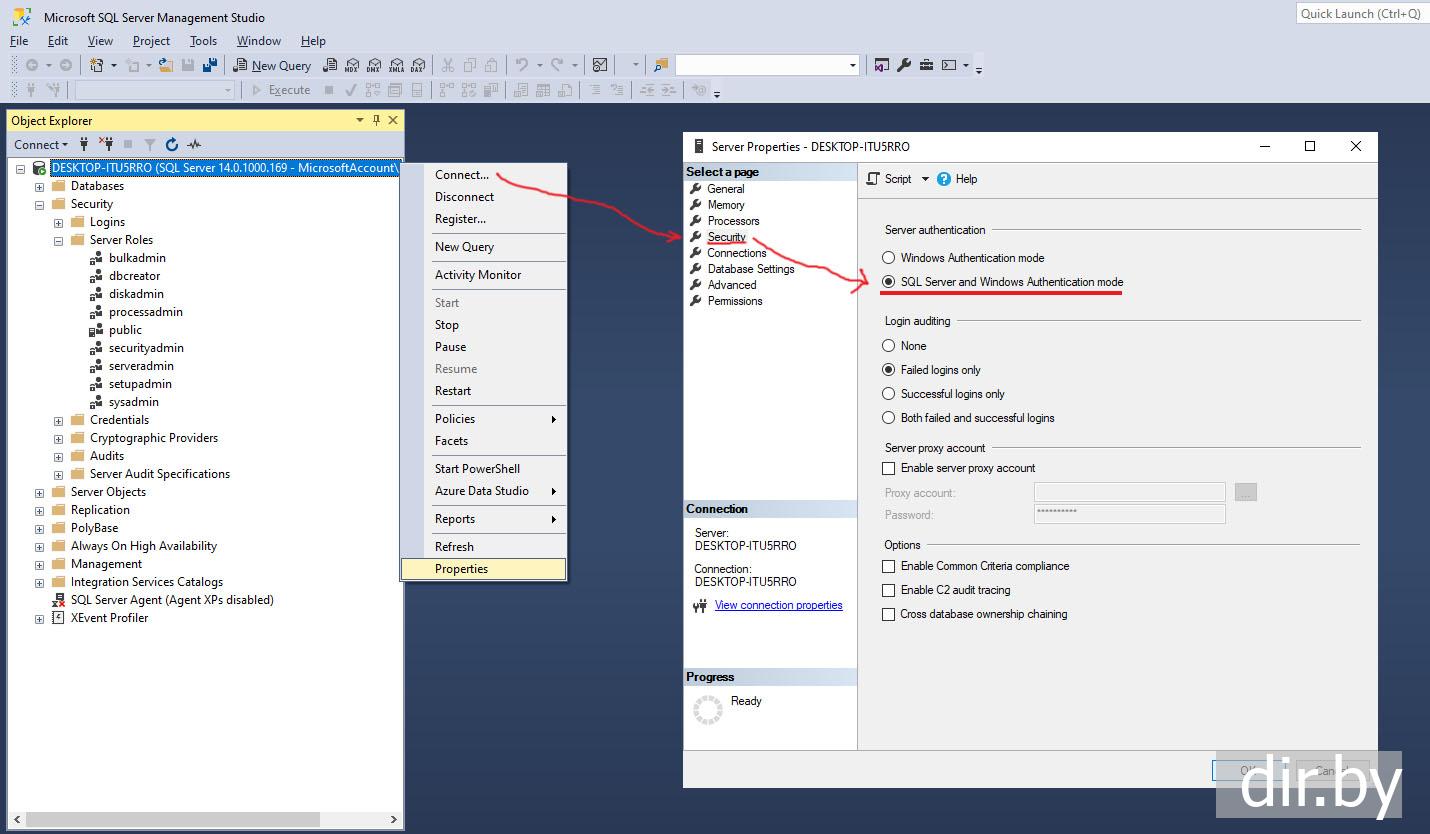1430x834 pixels.
Task: Tick Enable C2 audit tracing checkbox
Action: point(888,590)
